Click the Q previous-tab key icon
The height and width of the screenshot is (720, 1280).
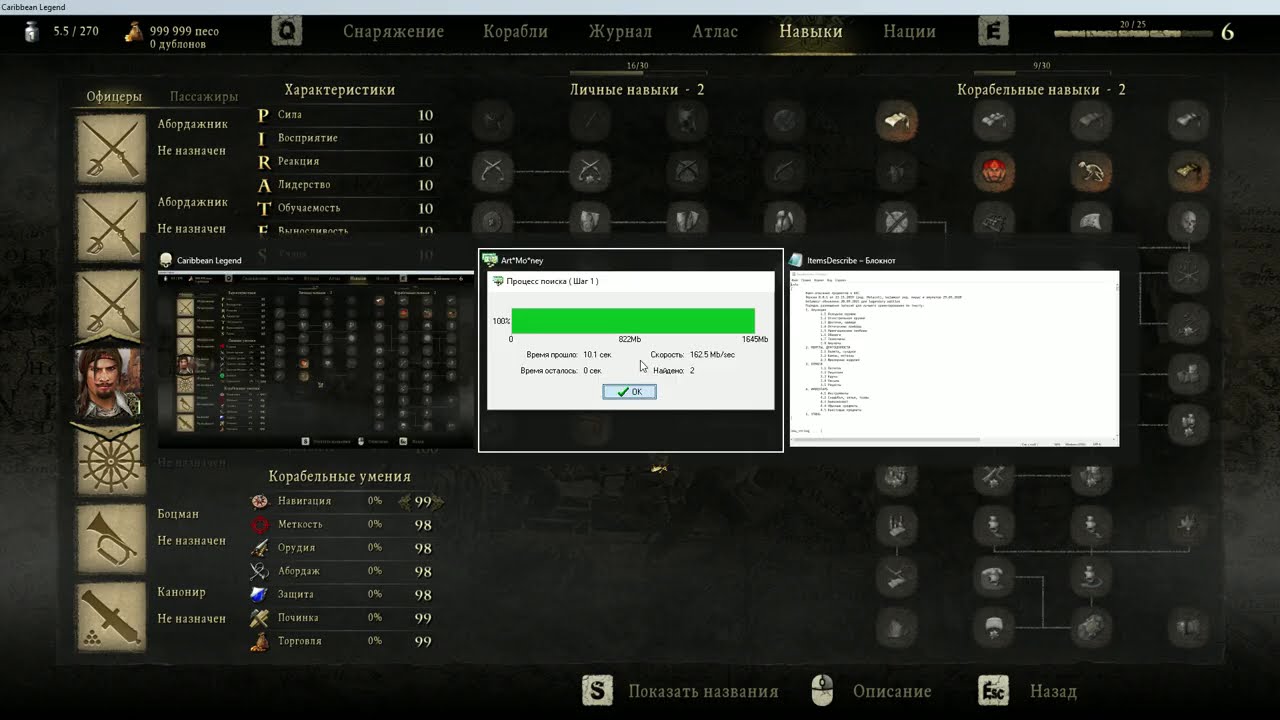(x=287, y=31)
